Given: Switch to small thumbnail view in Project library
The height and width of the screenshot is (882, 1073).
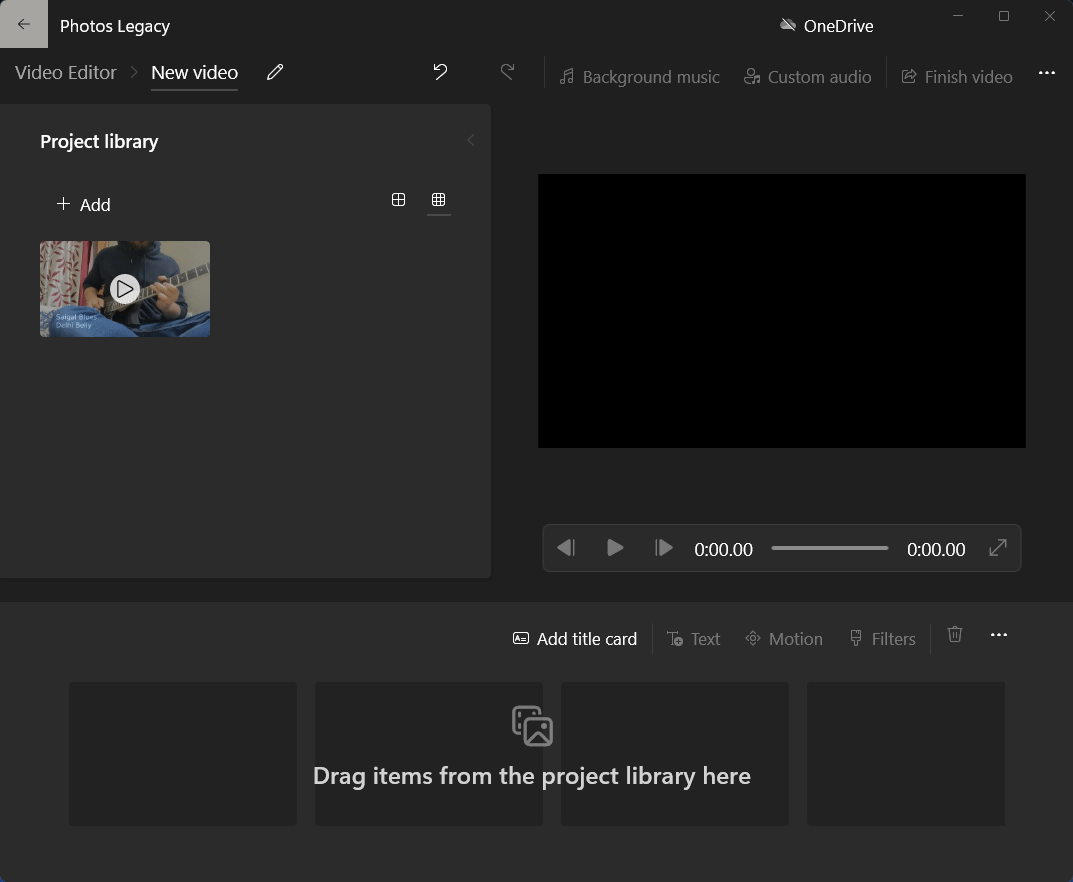Looking at the screenshot, I should pyautogui.click(x=438, y=200).
